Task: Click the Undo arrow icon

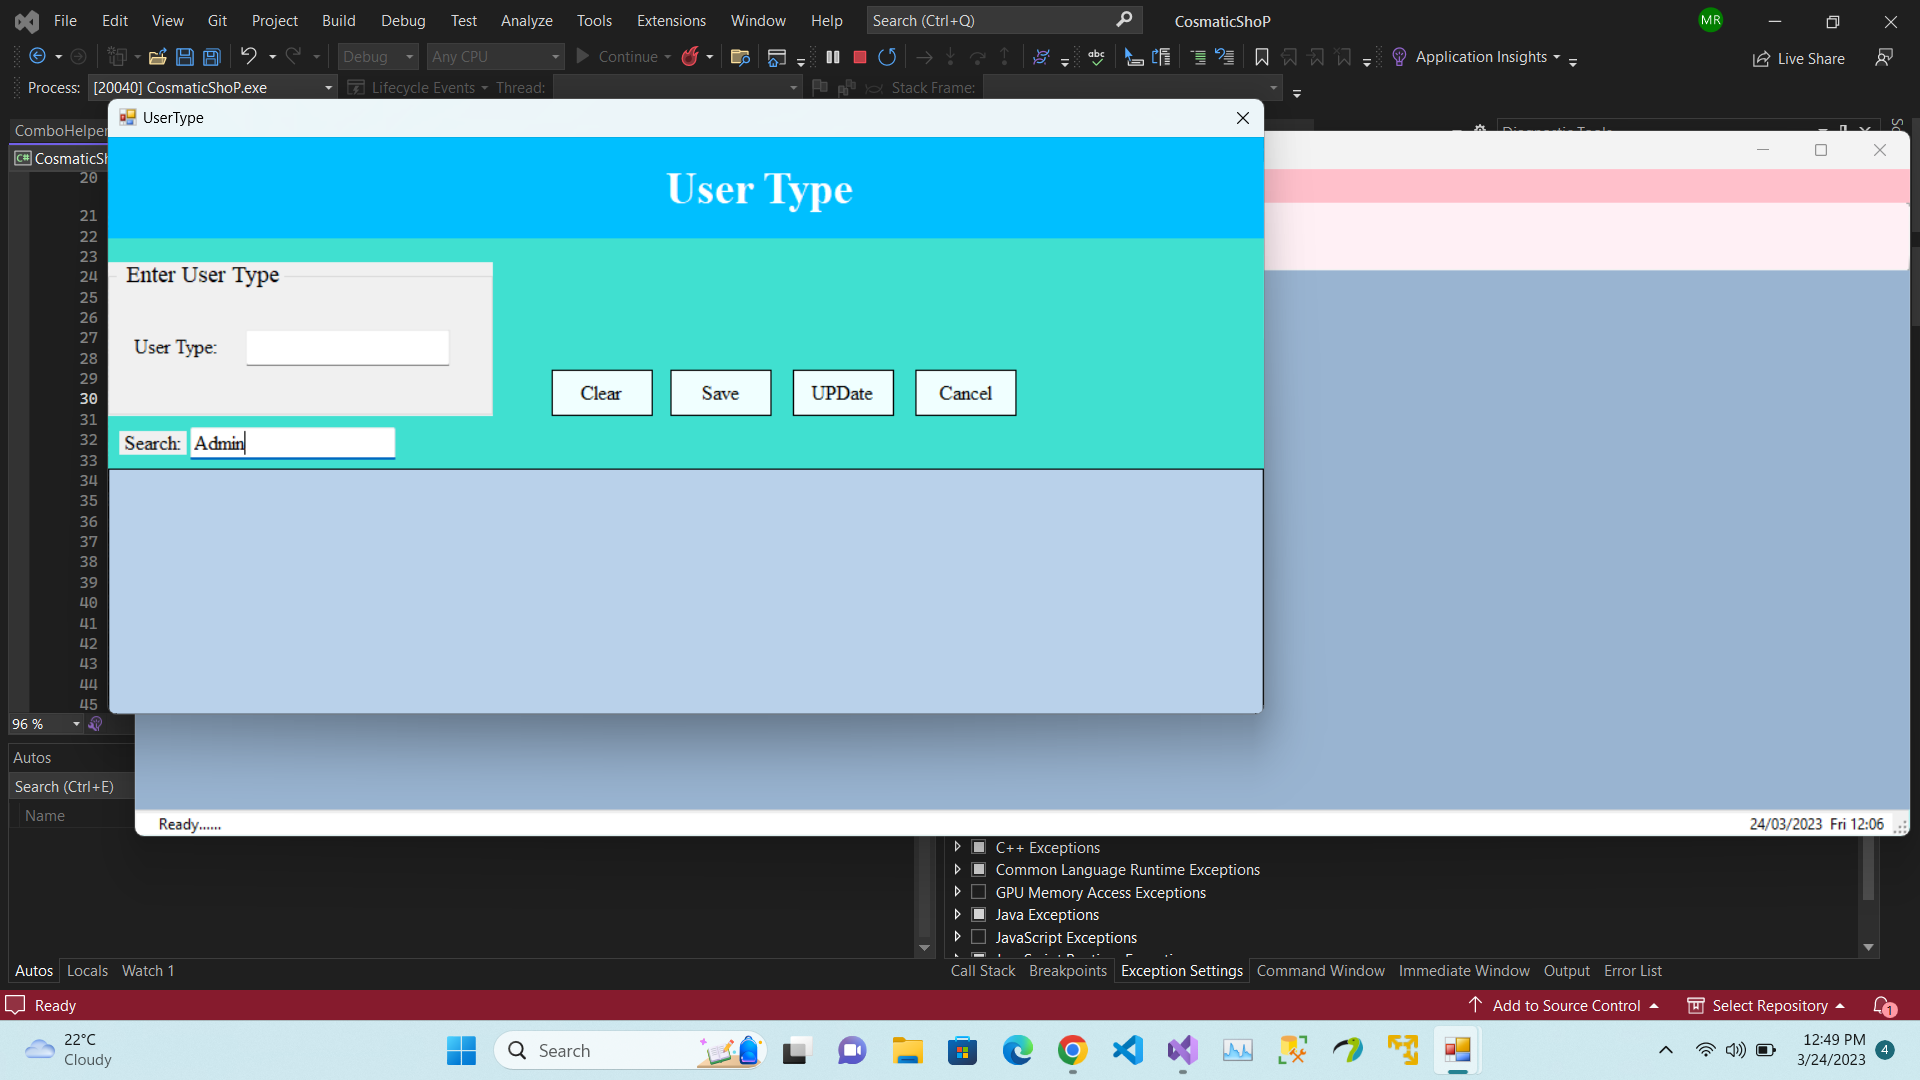Action: click(248, 57)
